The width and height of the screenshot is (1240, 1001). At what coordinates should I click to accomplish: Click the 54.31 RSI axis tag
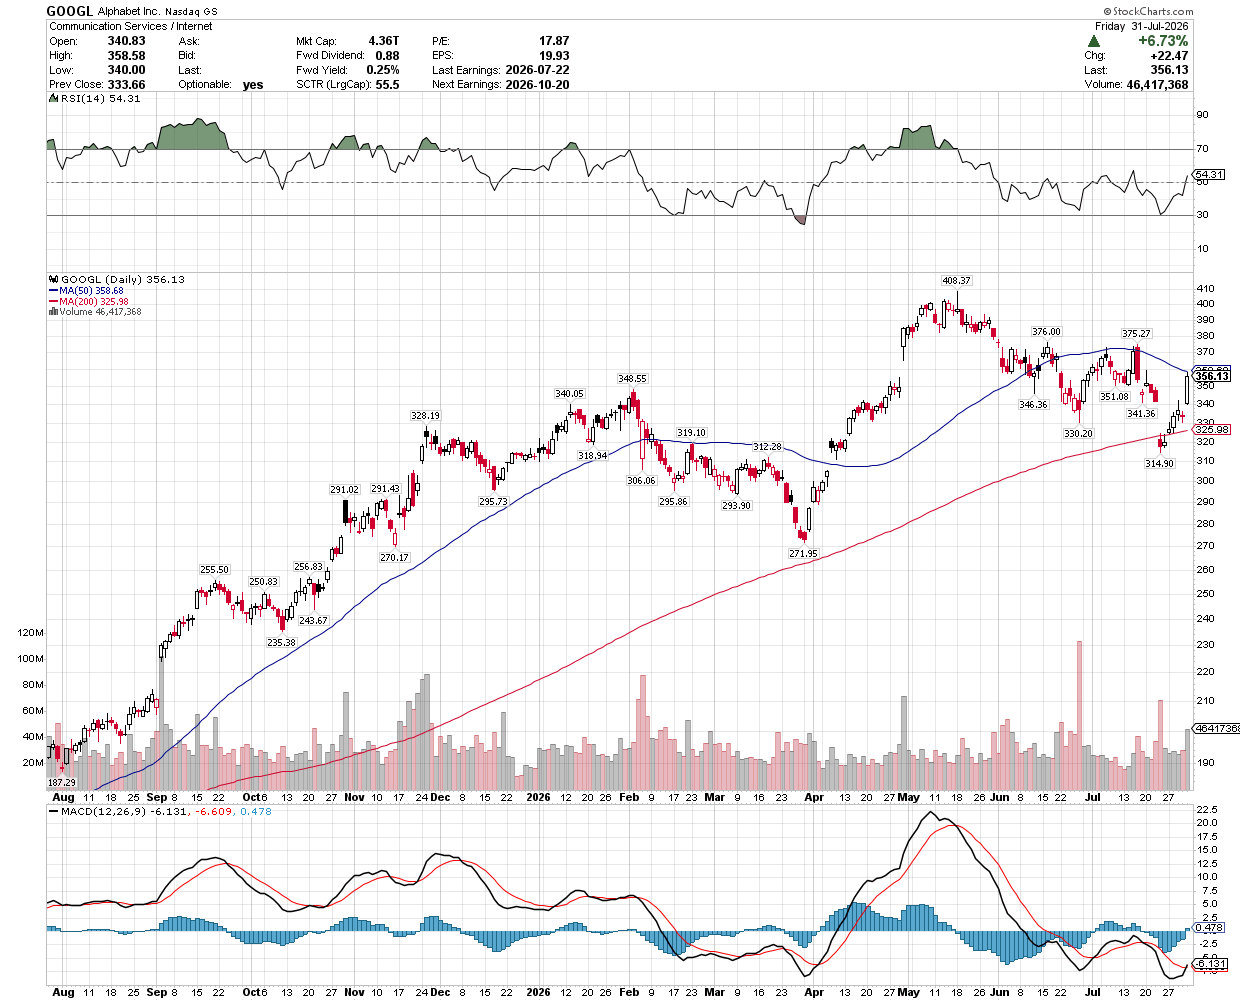click(x=1209, y=175)
